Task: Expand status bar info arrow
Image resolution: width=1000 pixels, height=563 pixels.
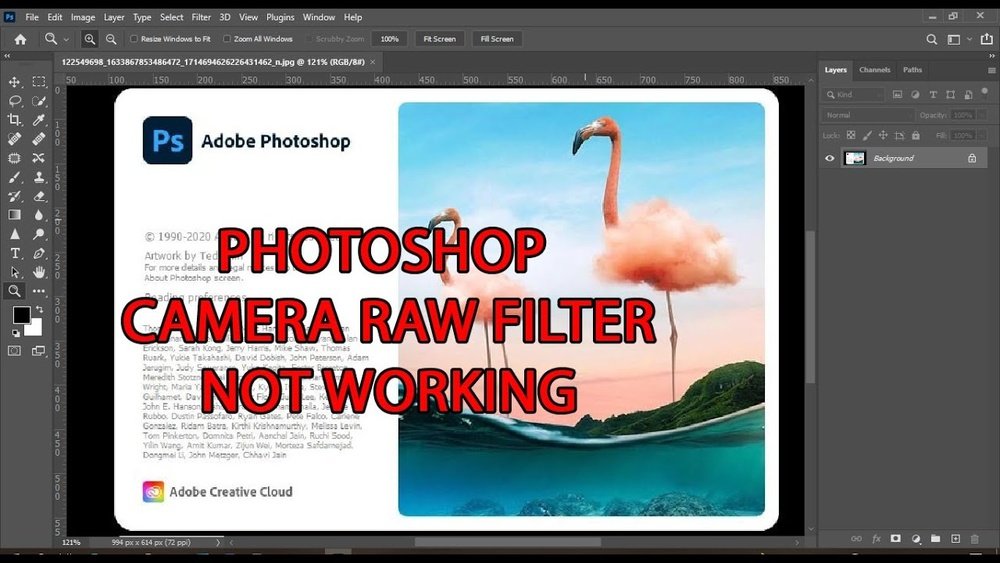Action: pos(217,543)
